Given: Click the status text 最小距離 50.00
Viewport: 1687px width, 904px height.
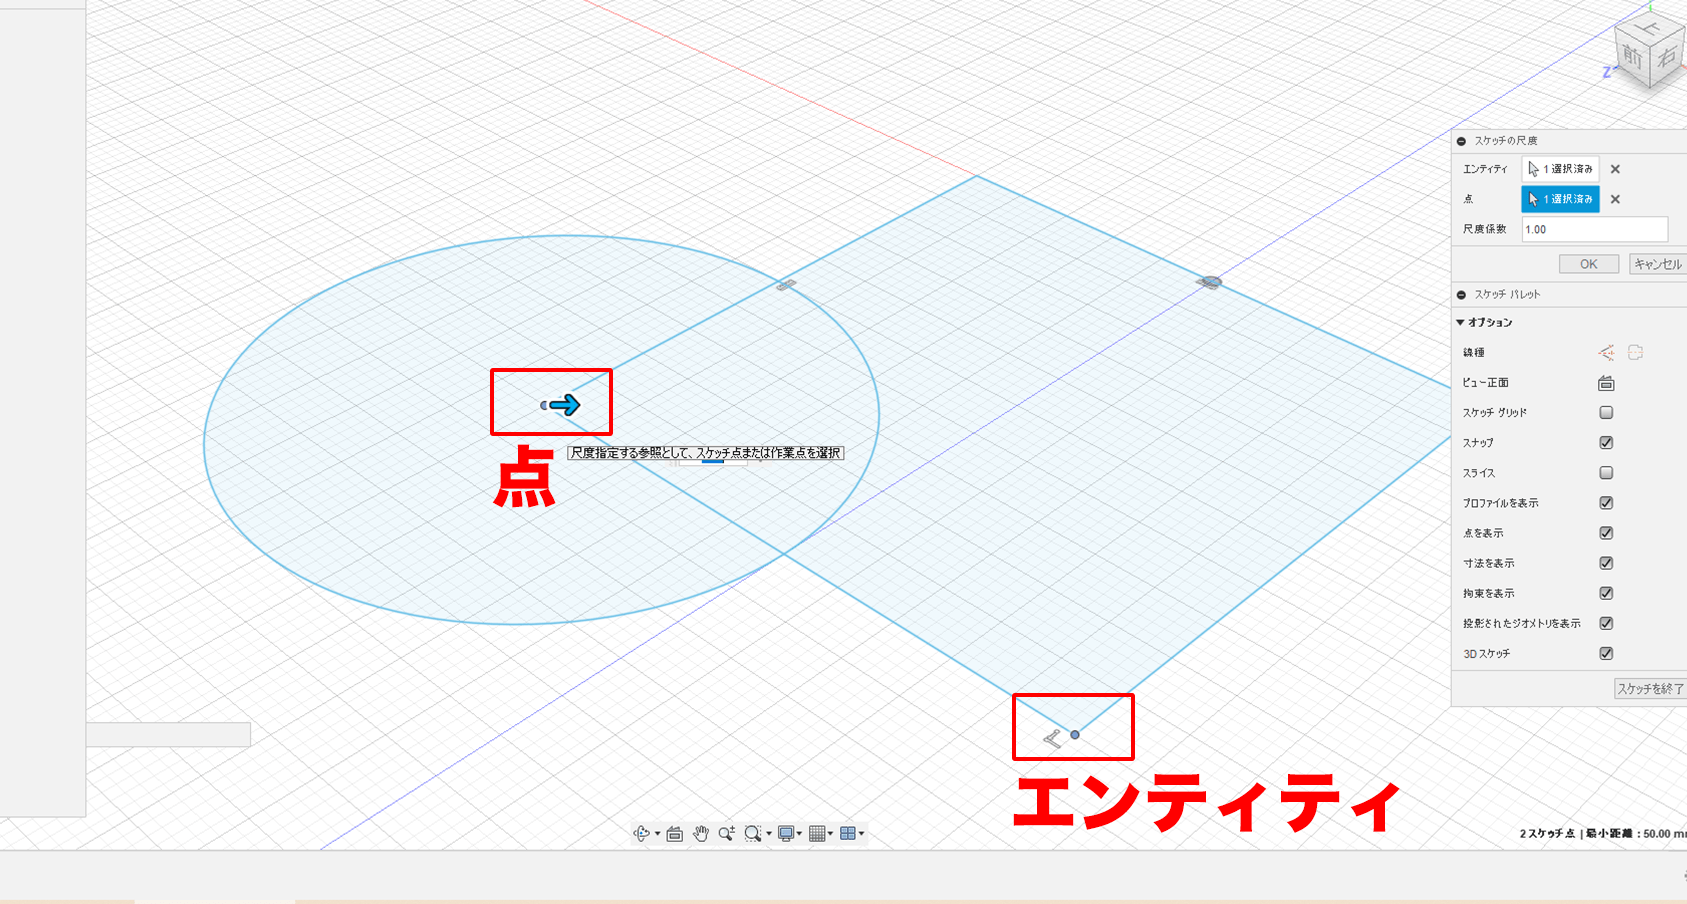Looking at the screenshot, I should click(1635, 833).
